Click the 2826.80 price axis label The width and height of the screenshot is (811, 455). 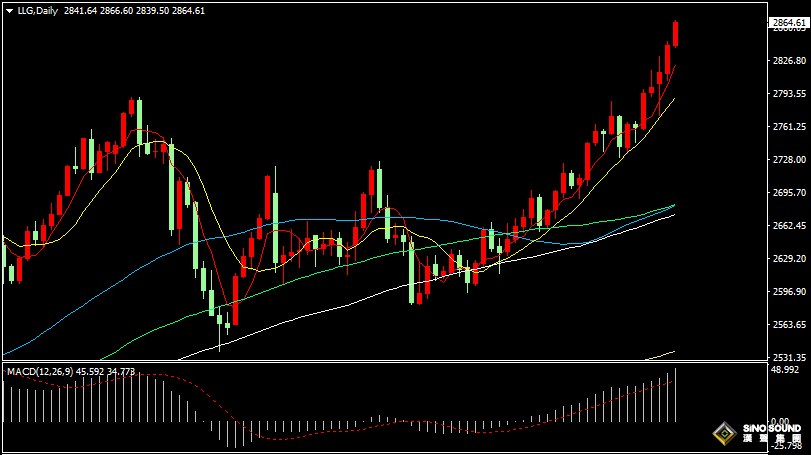coord(789,61)
